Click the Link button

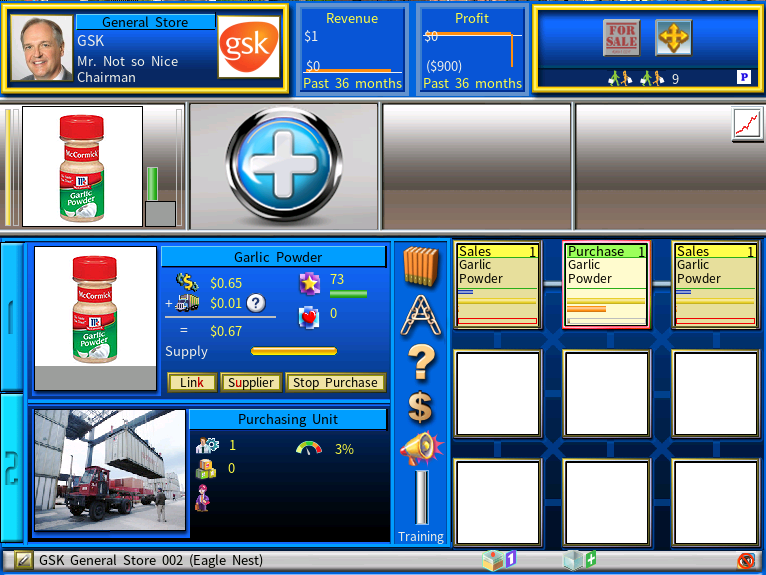pyautogui.click(x=192, y=383)
